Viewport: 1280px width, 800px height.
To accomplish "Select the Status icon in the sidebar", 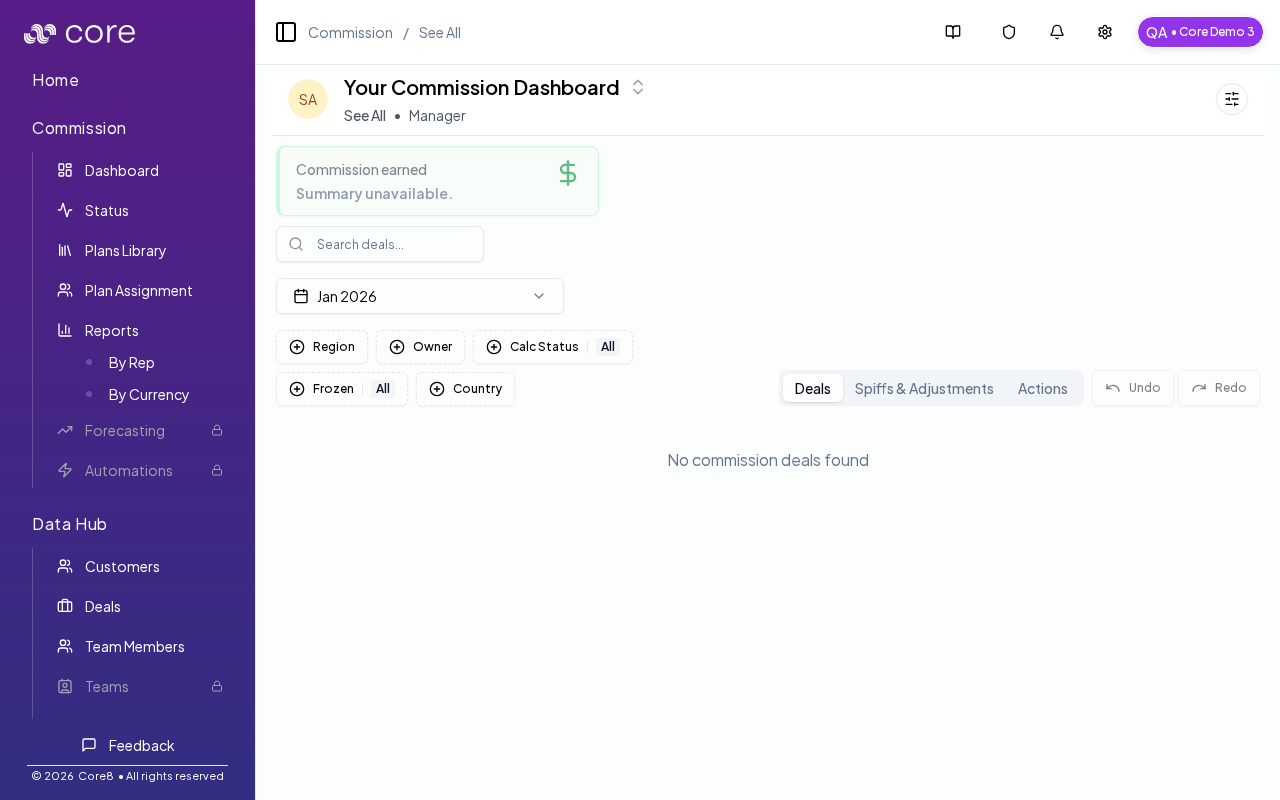I will [x=64, y=210].
